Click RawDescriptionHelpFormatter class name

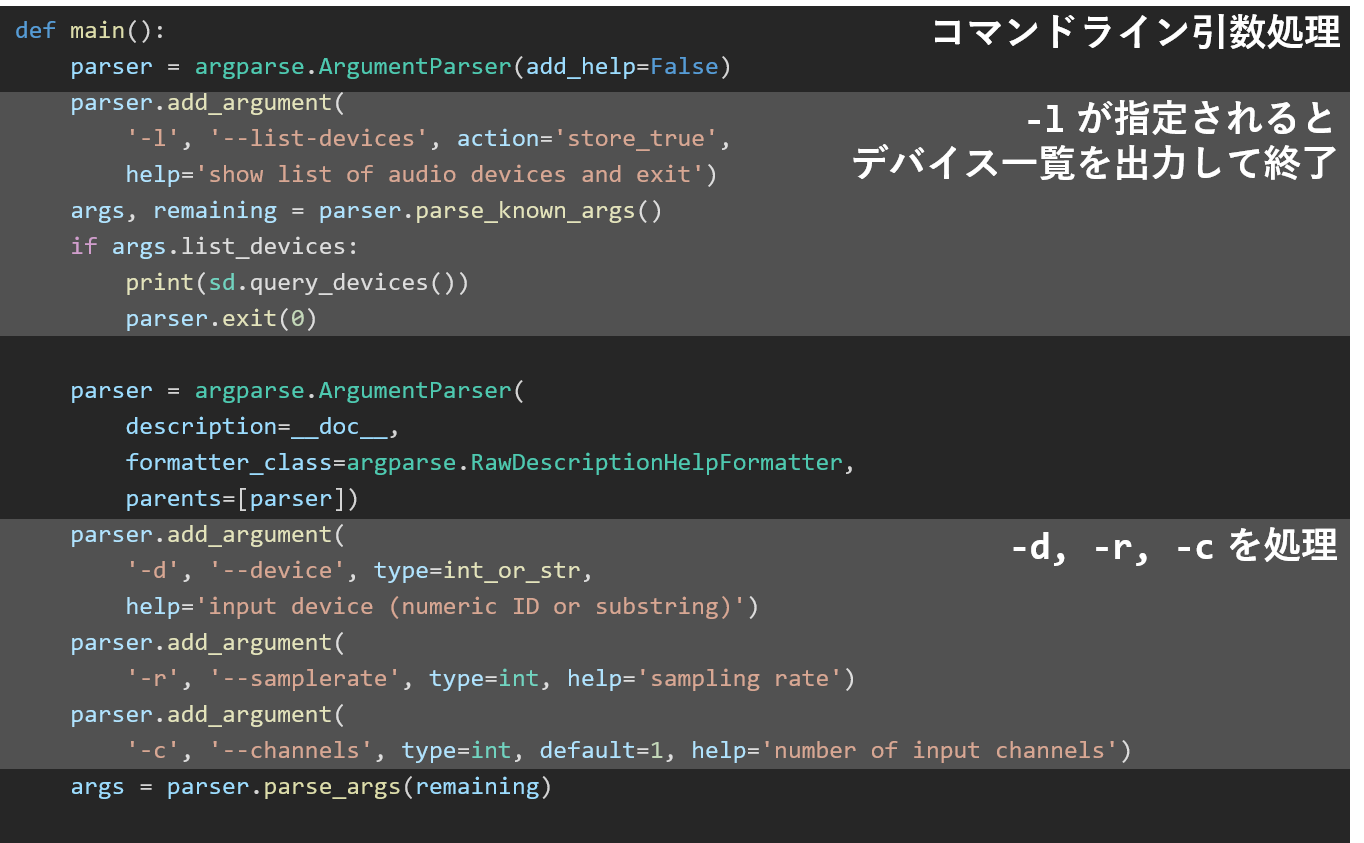(657, 463)
